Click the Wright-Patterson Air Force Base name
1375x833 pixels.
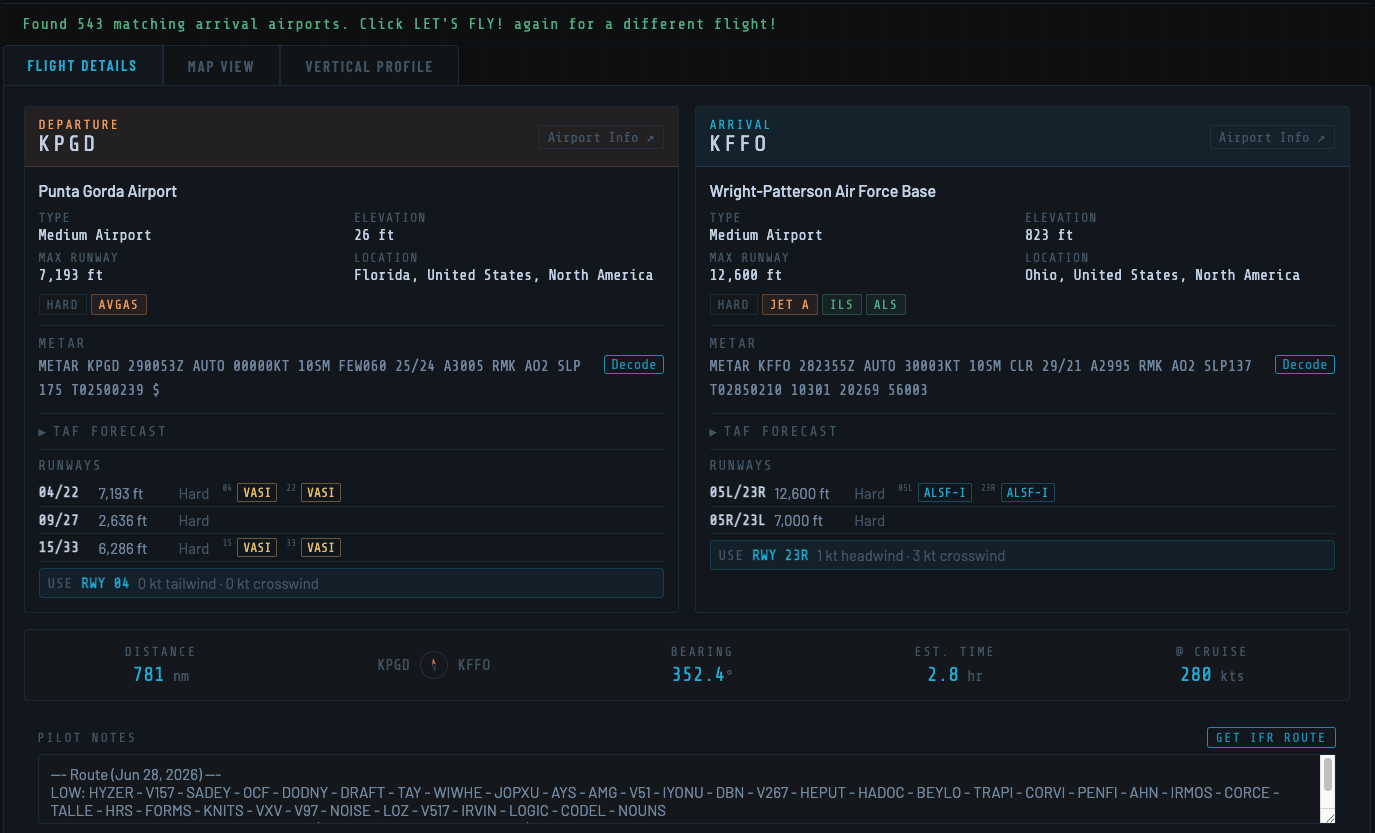coord(822,191)
